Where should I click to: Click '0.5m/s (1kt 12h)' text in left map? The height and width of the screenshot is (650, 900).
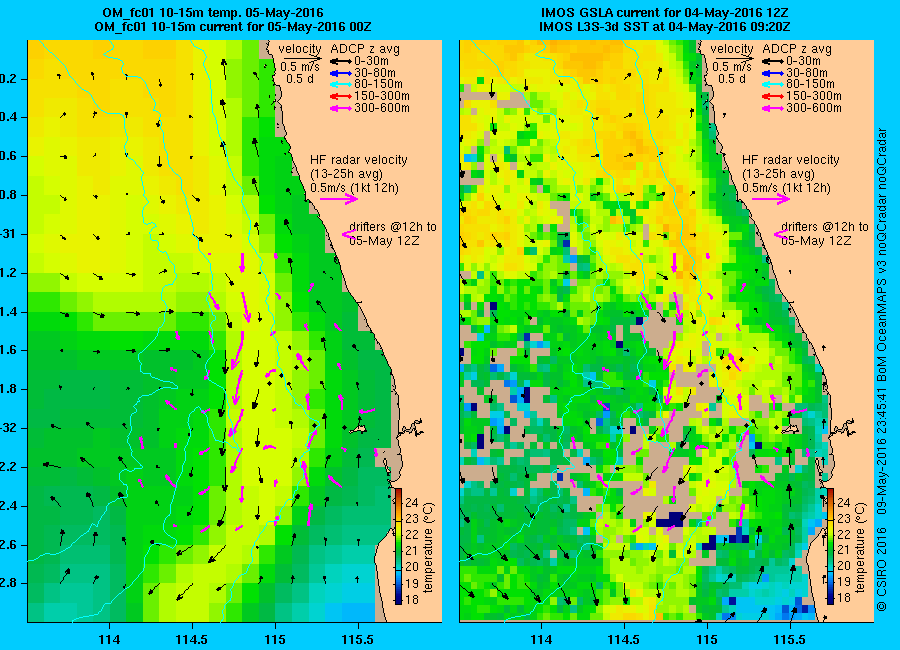tap(354, 188)
